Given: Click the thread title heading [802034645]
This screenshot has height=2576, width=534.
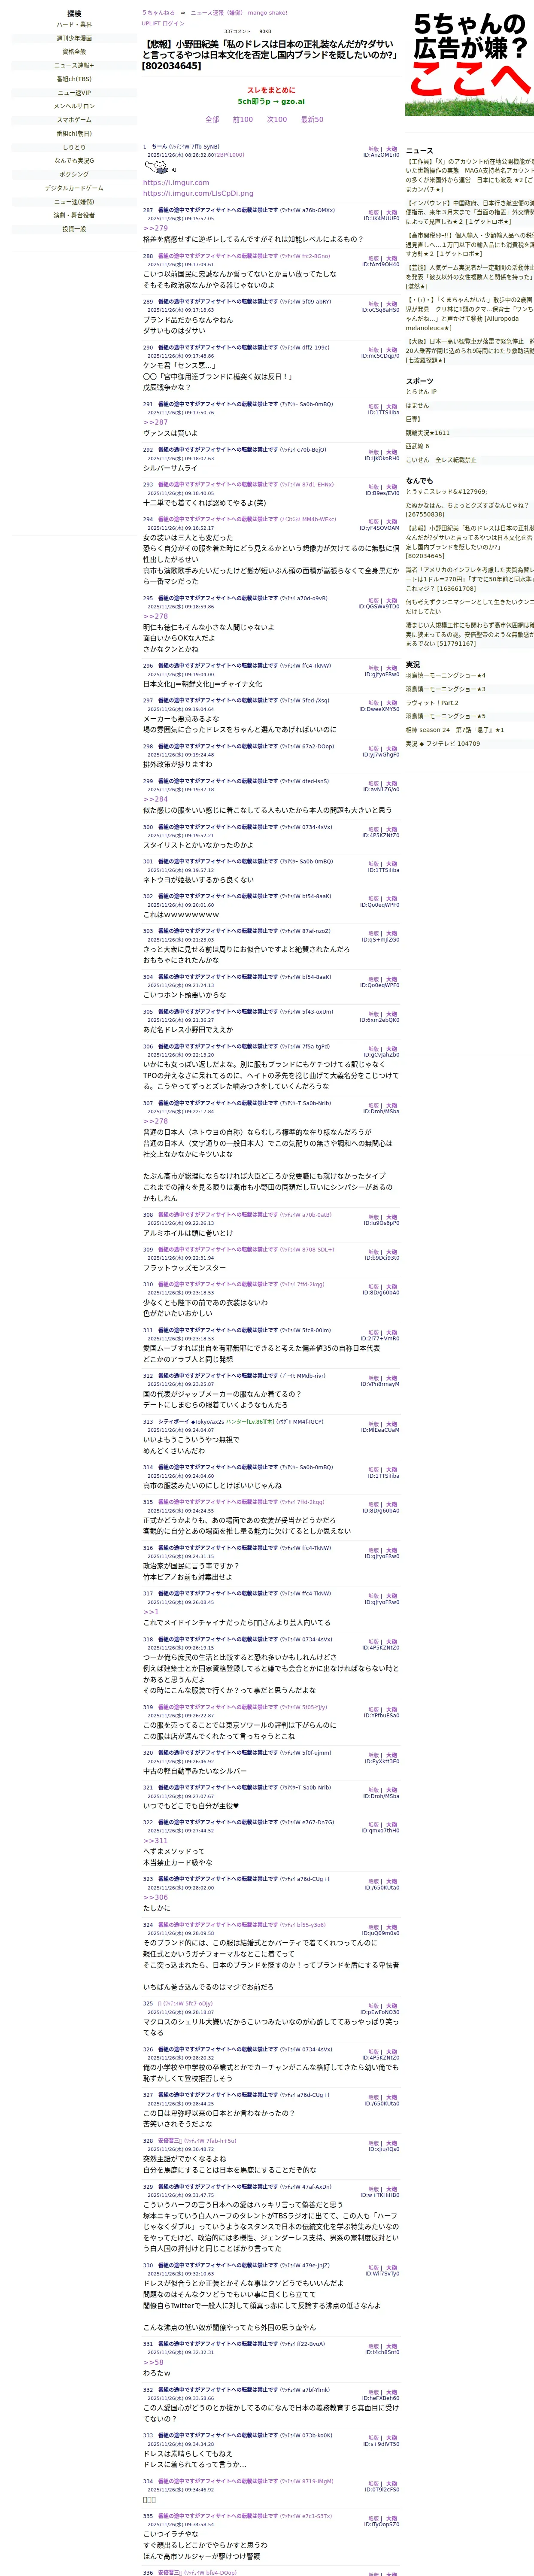Looking at the screenshot, I should 270,55.
